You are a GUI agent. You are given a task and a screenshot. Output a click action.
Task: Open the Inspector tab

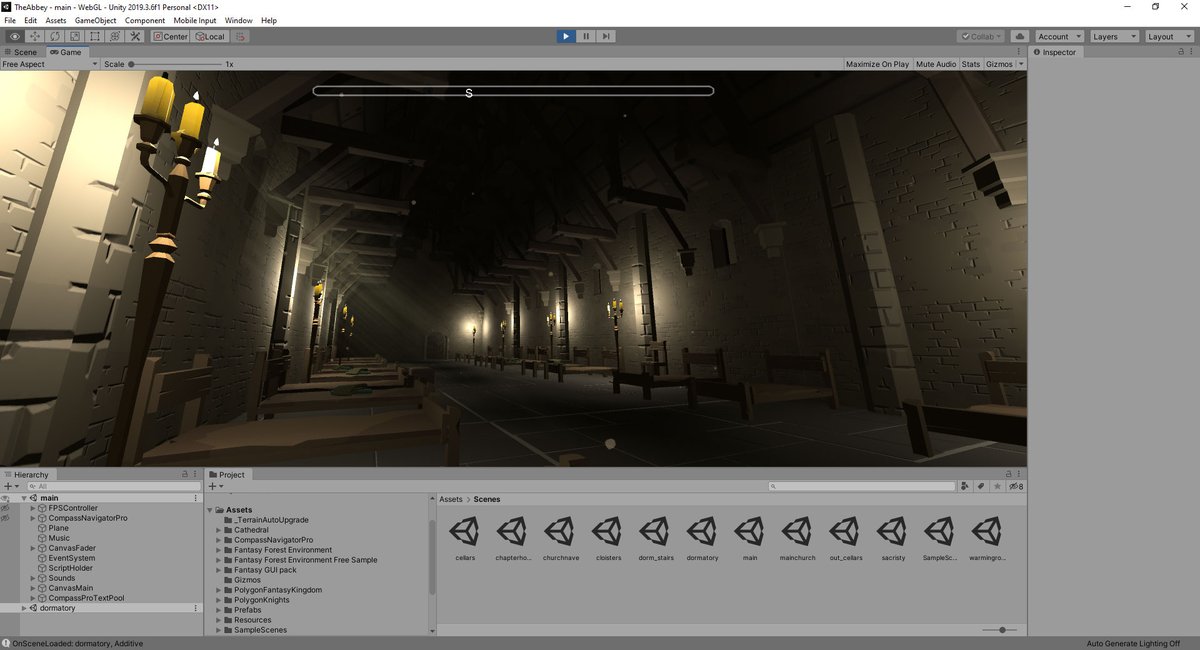point(1055,52)
